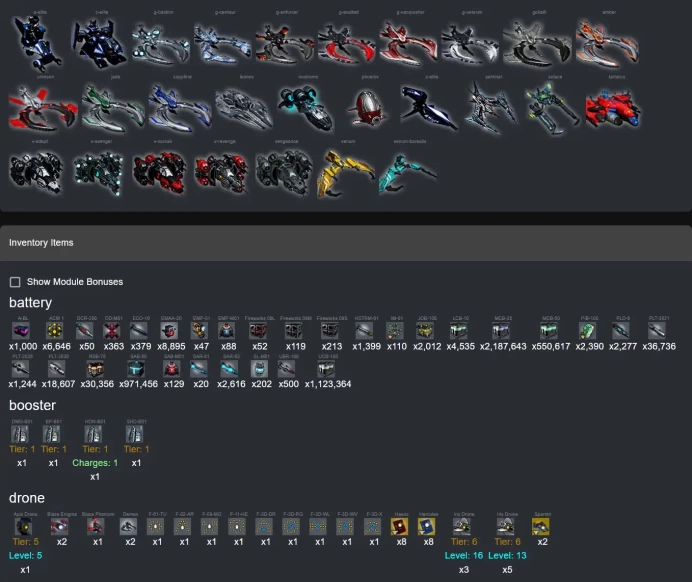Select the EMP-M01 mine icon
This screenshot has width=692, height=582.
(x=226, y=330)
